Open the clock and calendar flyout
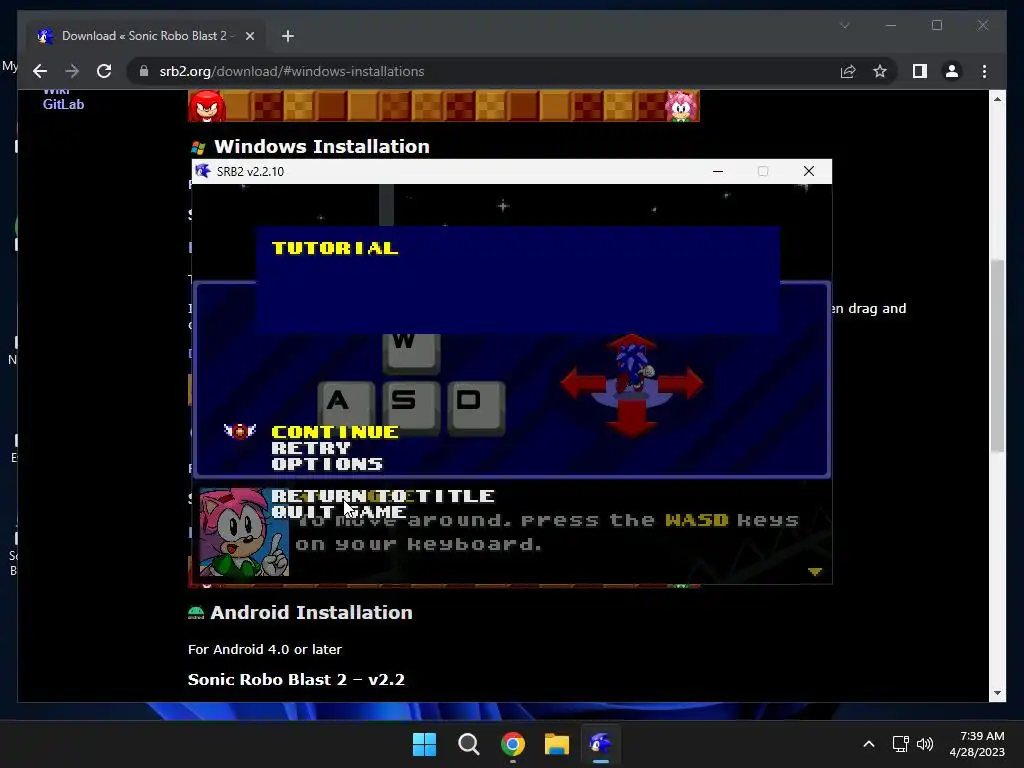This screenshot has height=768, width=1024. tap(977, 744)
